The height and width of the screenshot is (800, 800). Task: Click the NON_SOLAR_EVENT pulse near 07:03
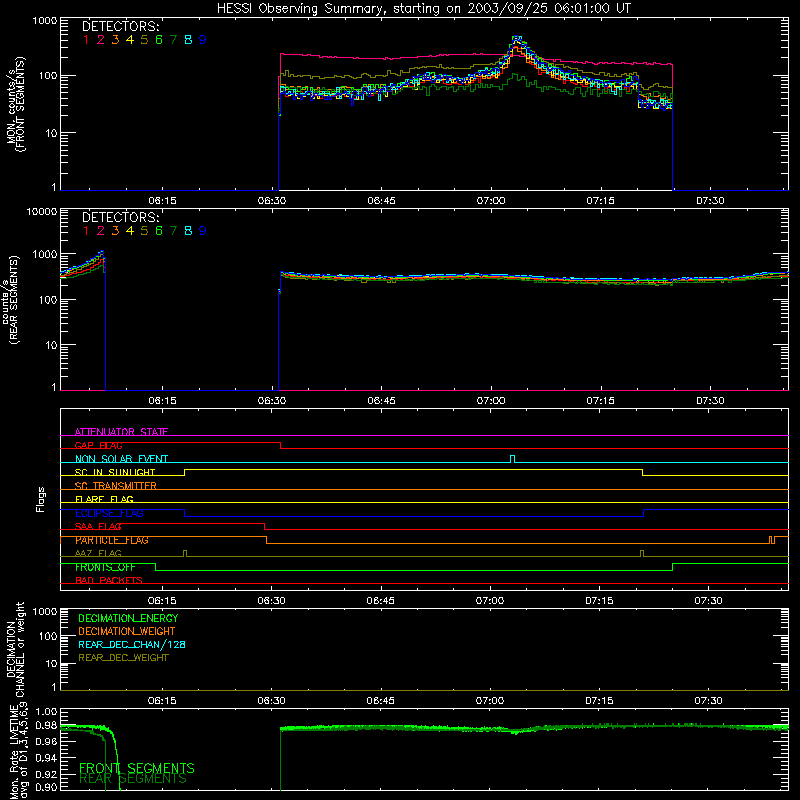pos(513,459)
